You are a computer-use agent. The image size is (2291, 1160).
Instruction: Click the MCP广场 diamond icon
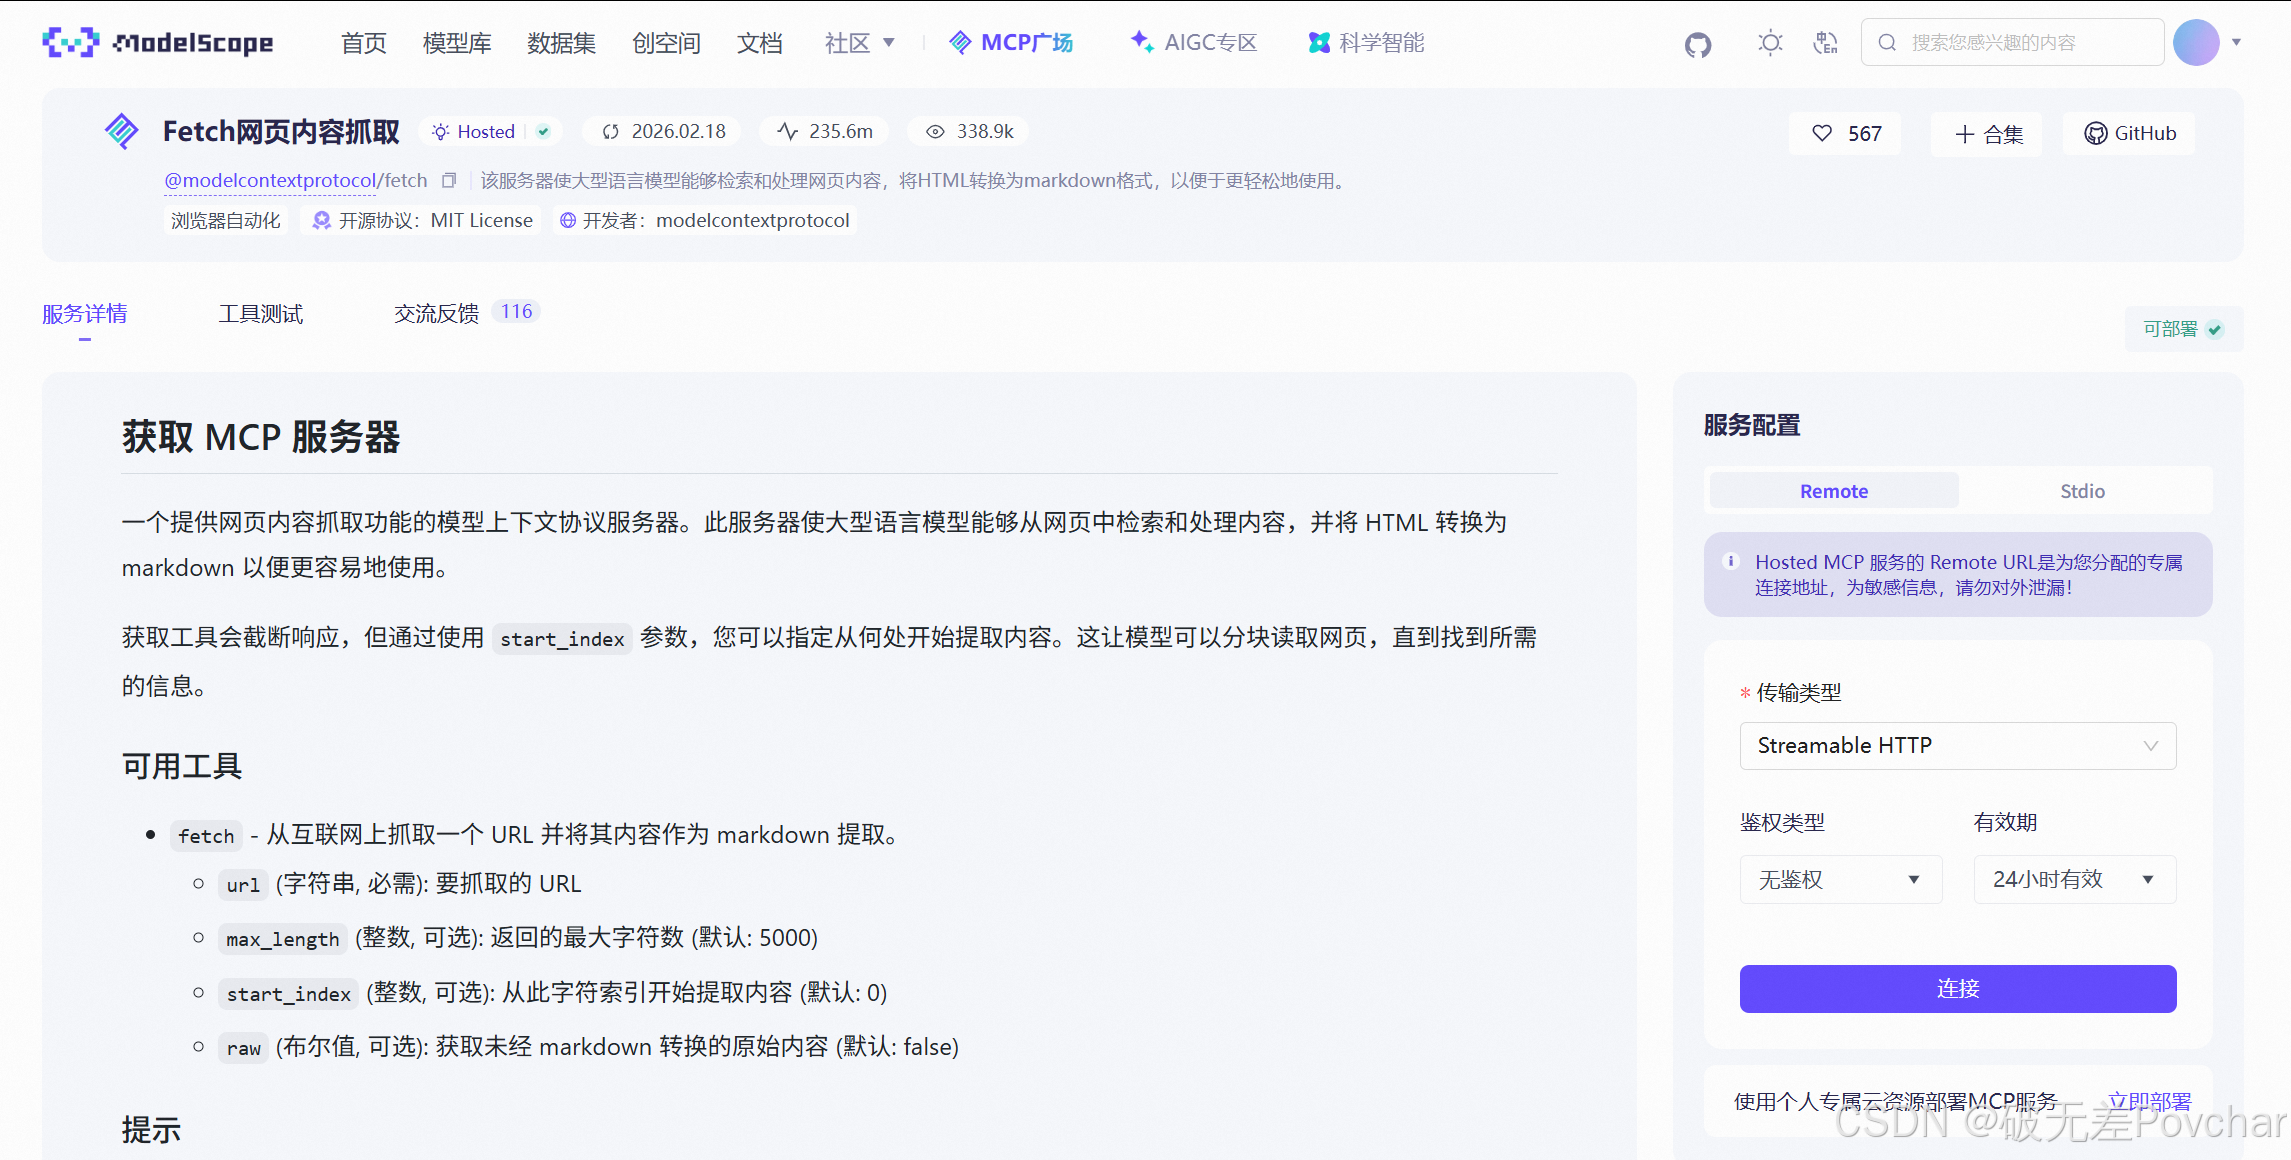tap(959, 43)
